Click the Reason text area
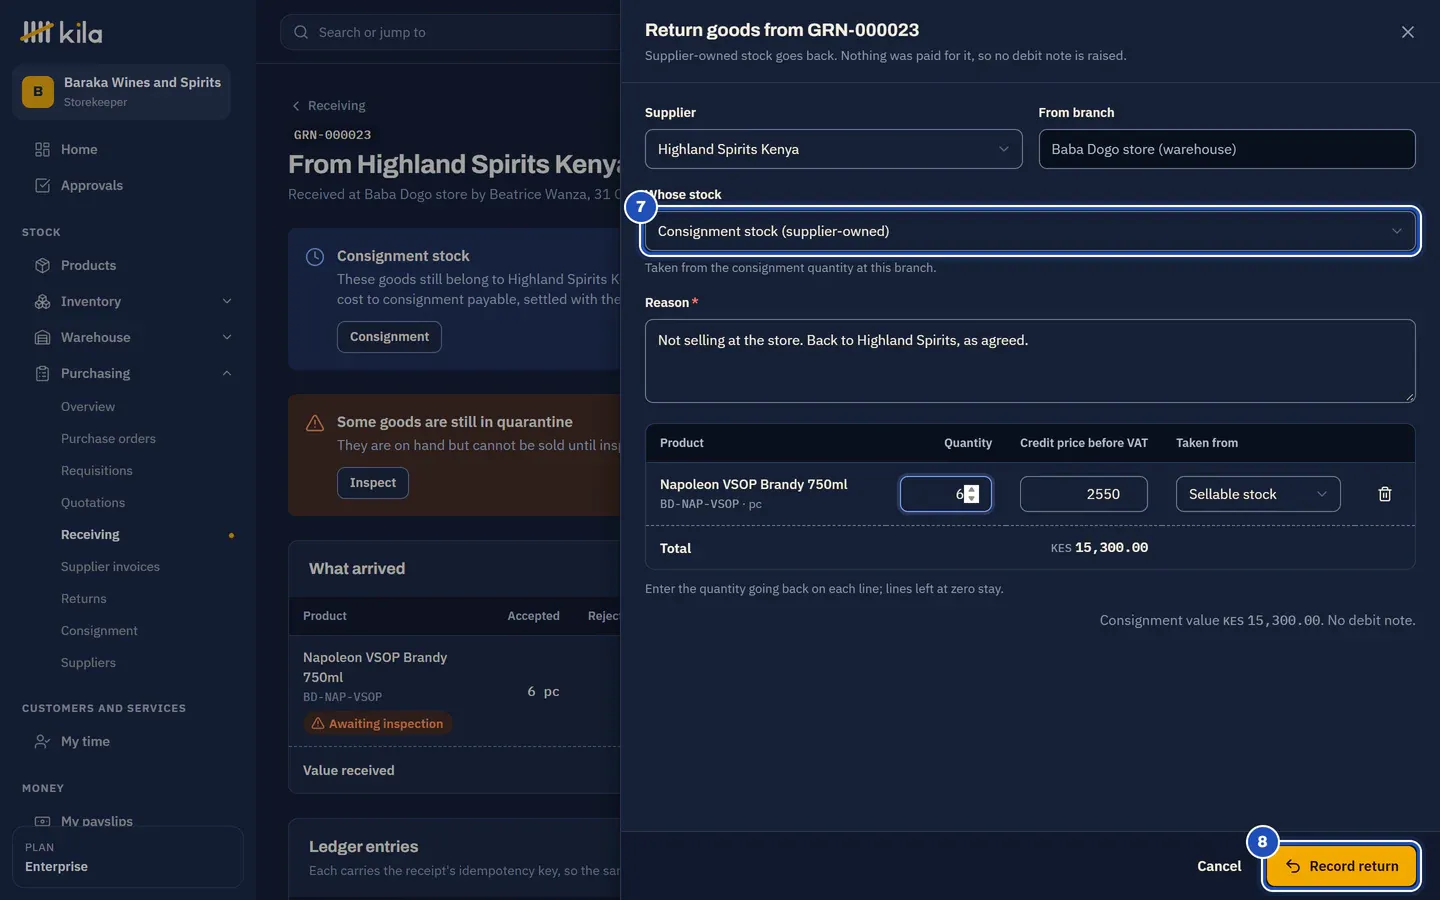This screenshot has height=900, width=1440. coord(1030,361)
